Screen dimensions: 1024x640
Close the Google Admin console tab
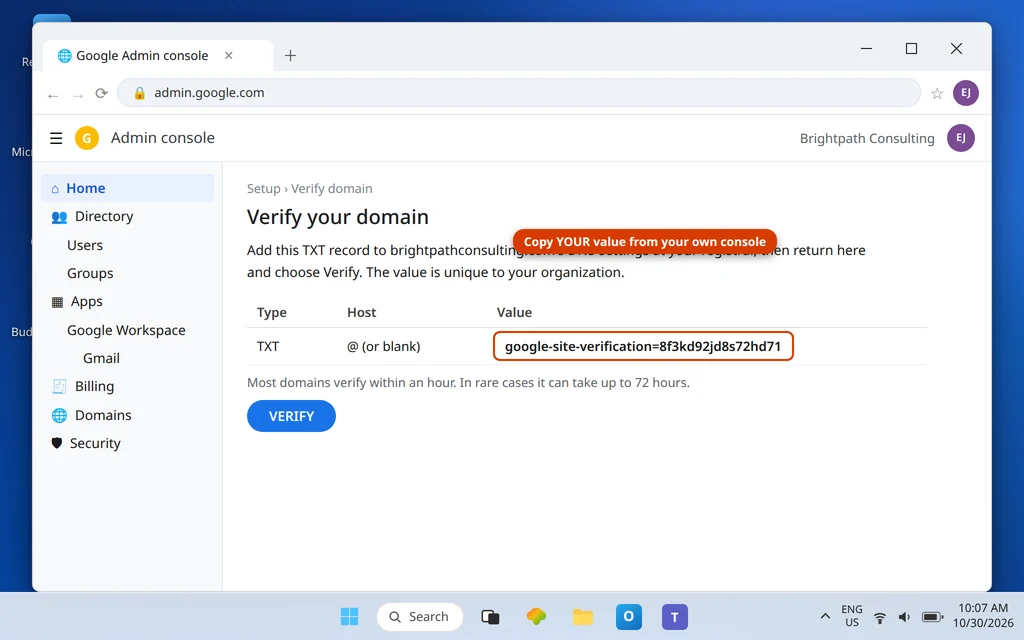tap(229, 56)
